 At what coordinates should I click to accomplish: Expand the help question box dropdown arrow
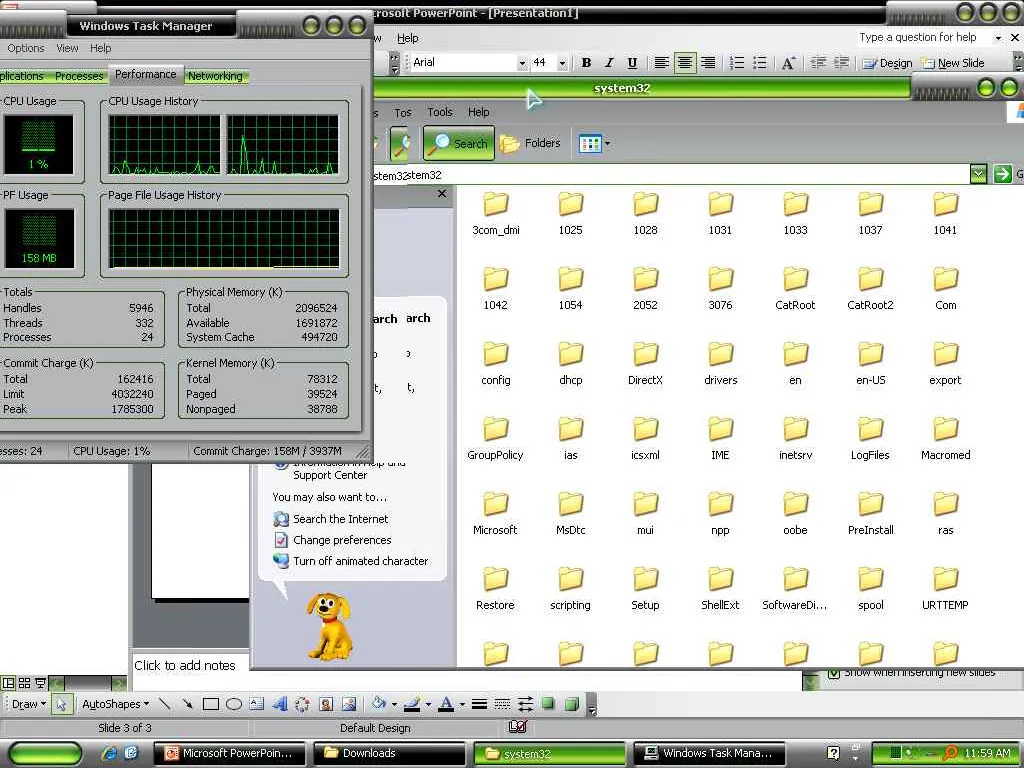[998, 38]
